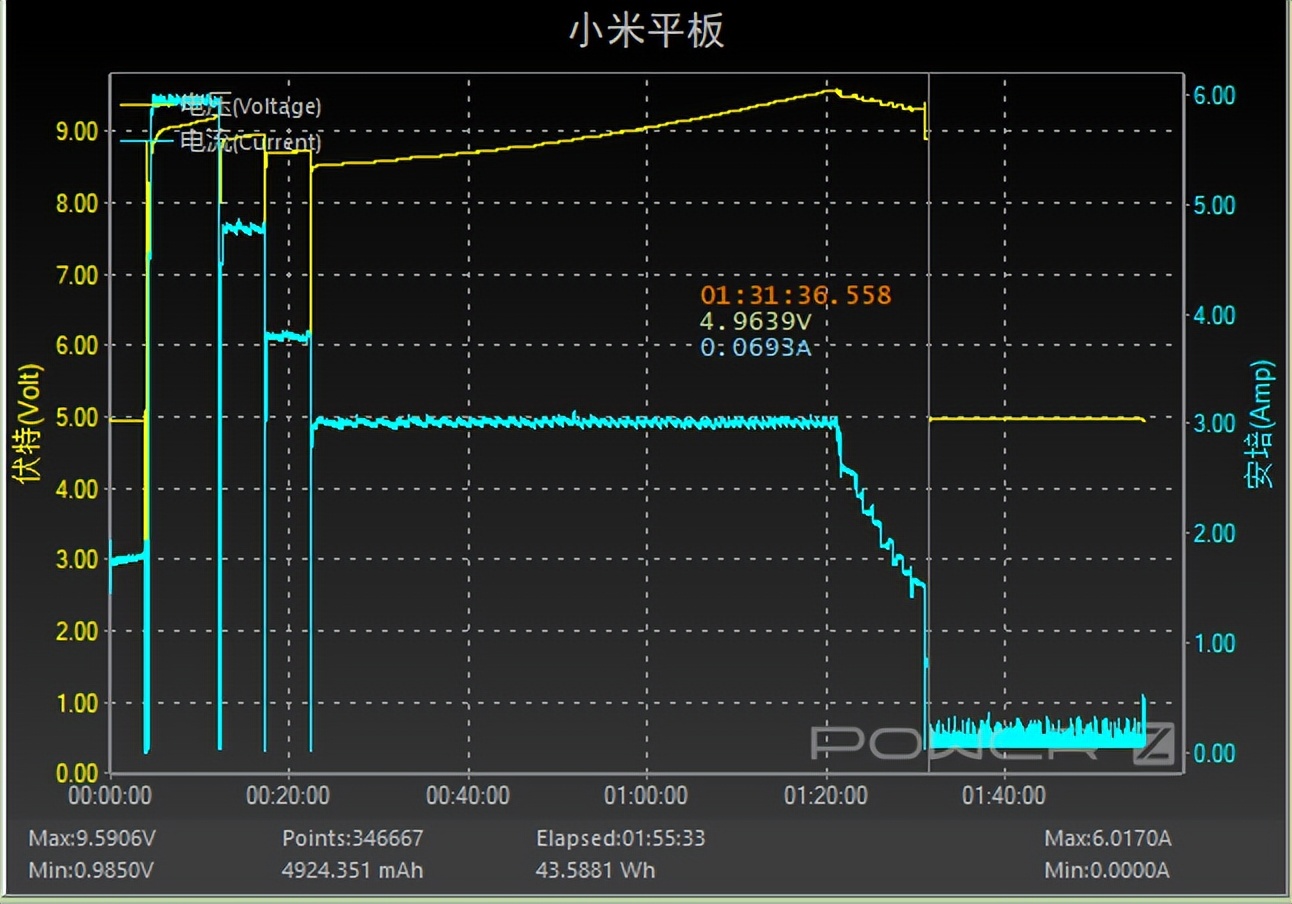The width and height of the screenshot is (1292, 904).
Task: Toggle the 电压(Voltage) curve visibility
Action: [x=248, y=105]
